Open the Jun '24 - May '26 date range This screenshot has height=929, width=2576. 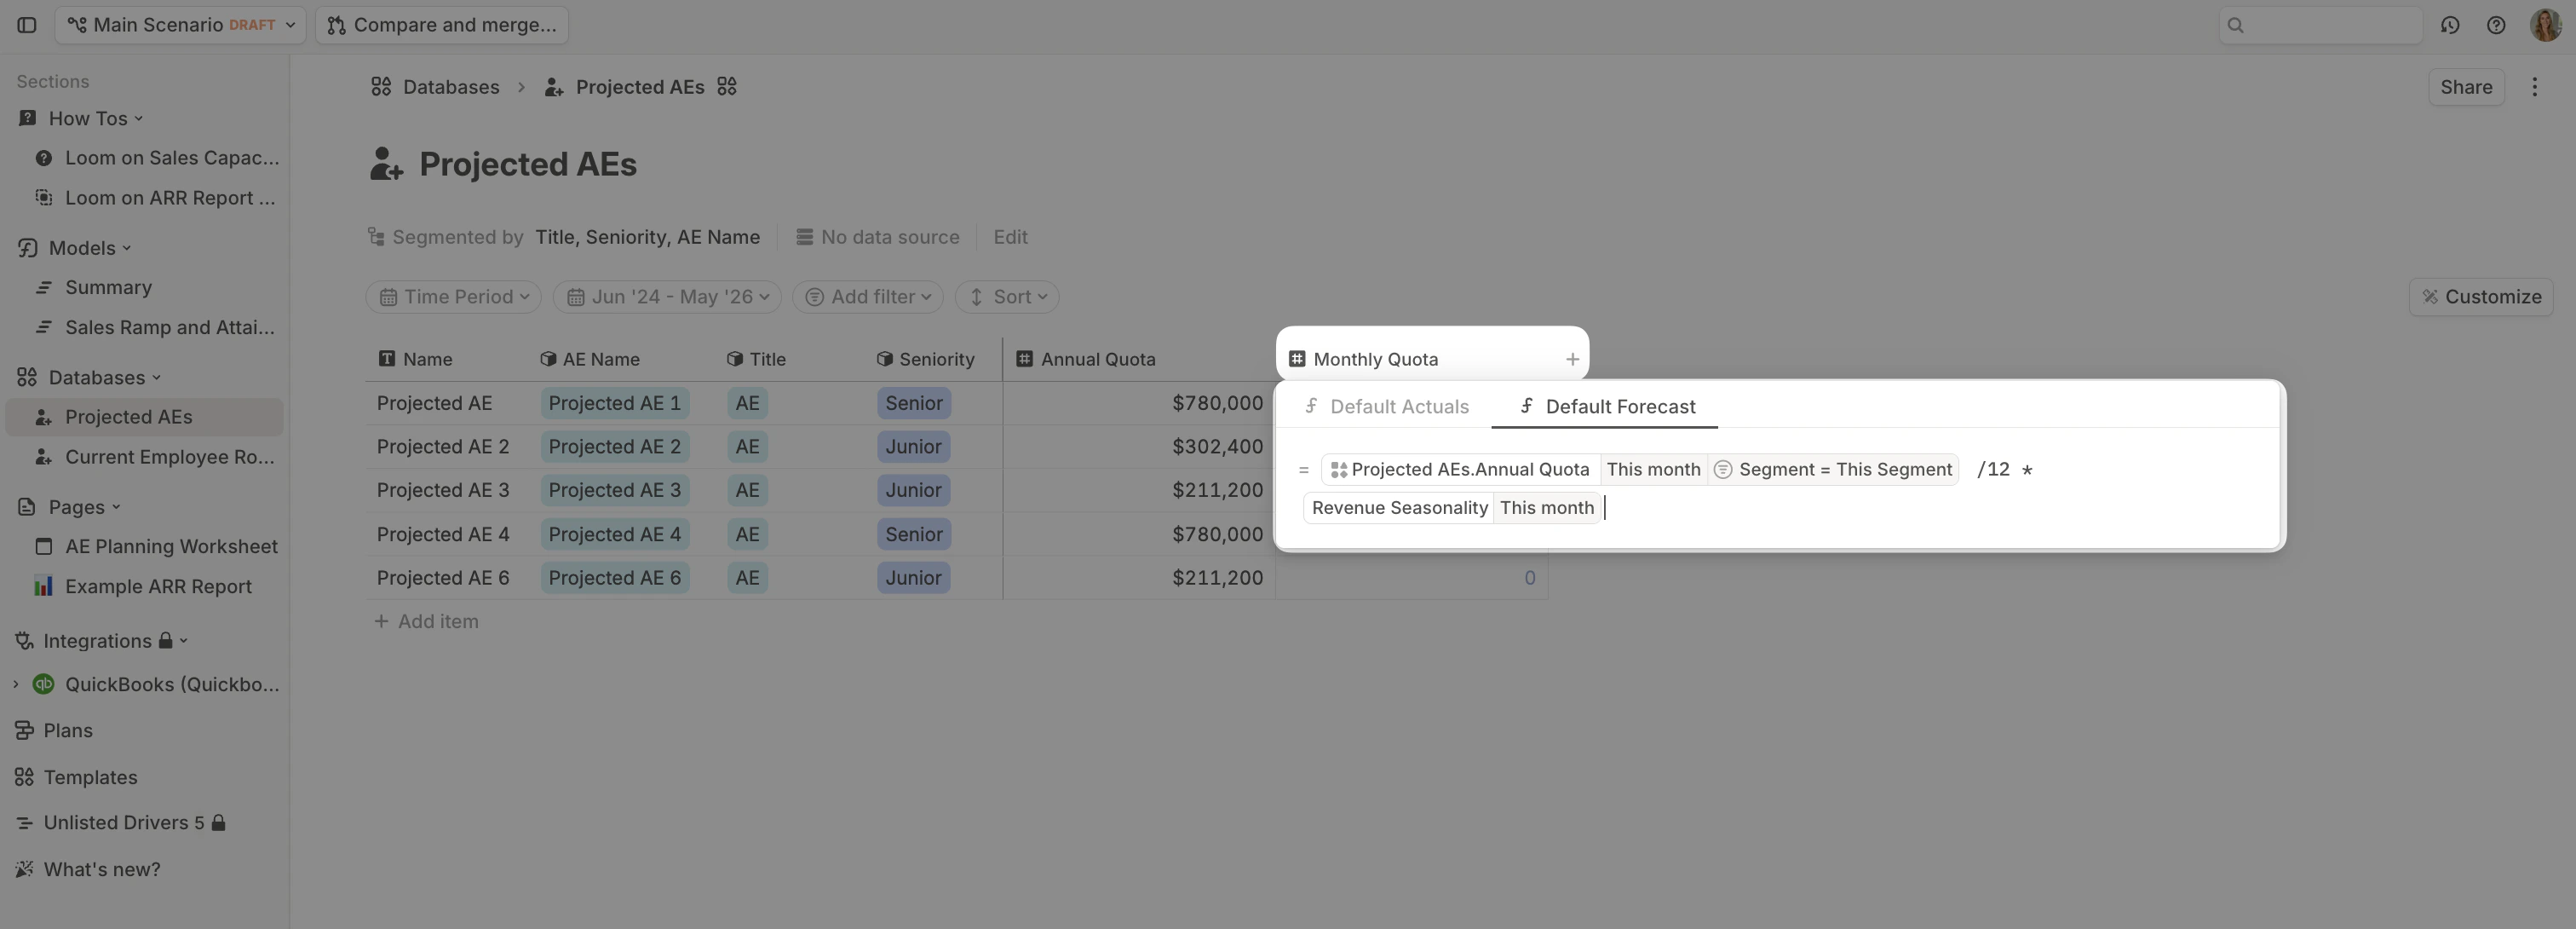coord(668,297)
